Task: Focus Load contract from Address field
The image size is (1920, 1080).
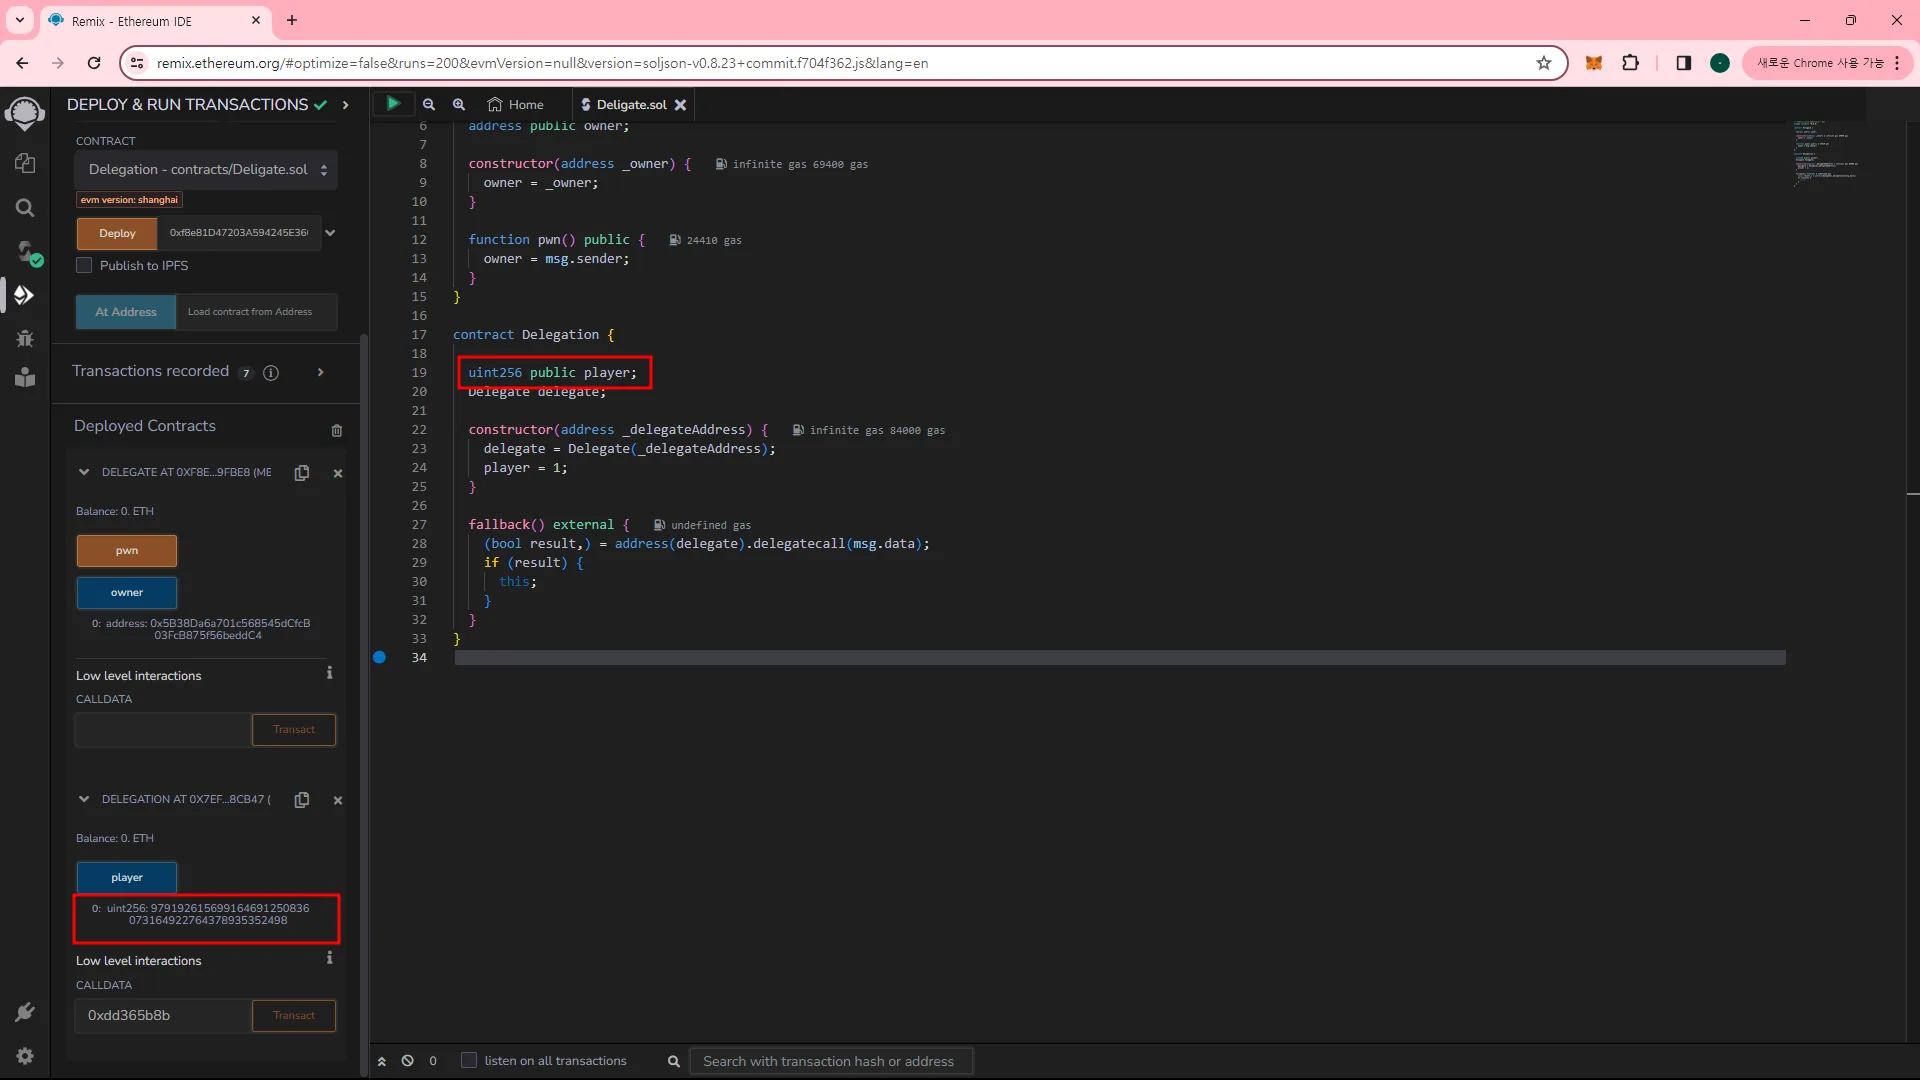Action: tap(257, 312)
